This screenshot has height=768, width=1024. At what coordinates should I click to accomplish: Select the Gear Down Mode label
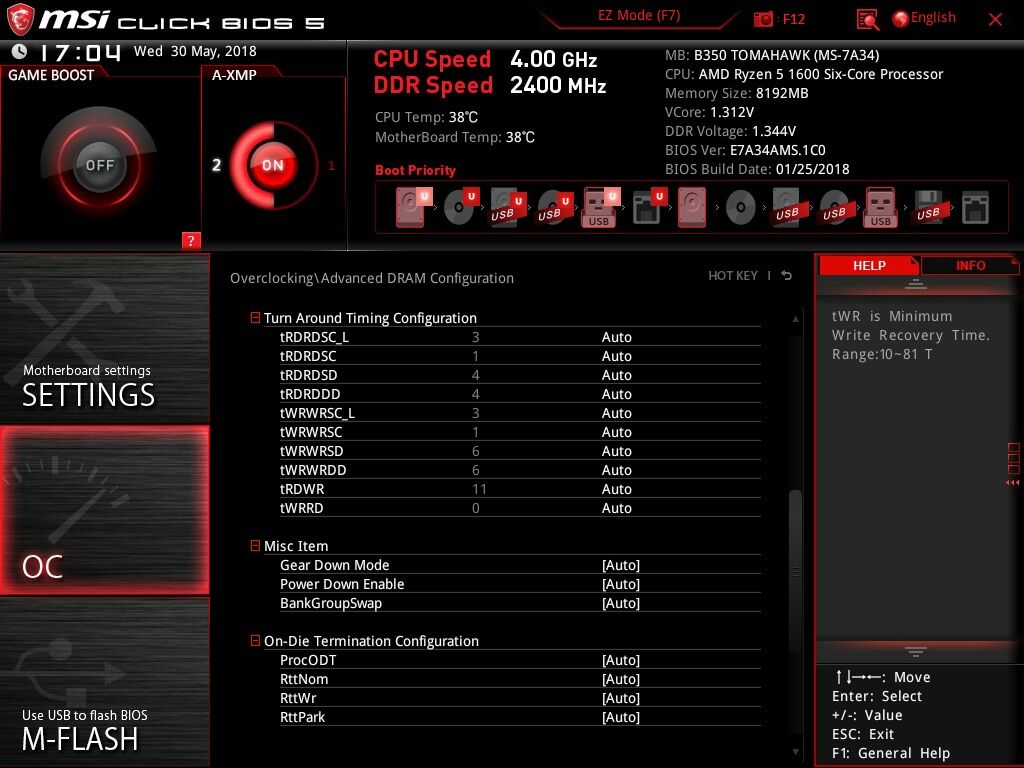point(334,565)
